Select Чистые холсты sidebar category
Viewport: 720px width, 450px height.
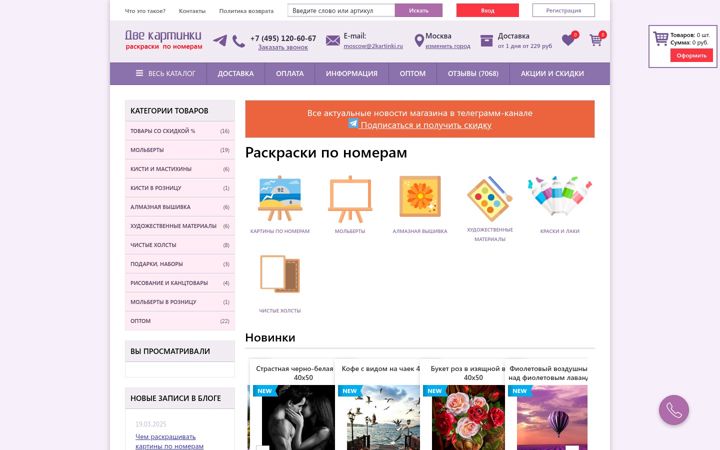(180, 245)
